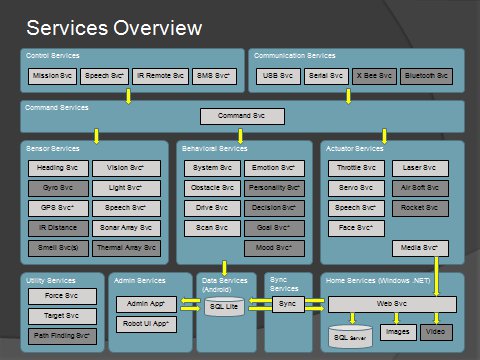Select the Video box
The height and width of the screenshot is (360, 480).
tap(436, 332)
